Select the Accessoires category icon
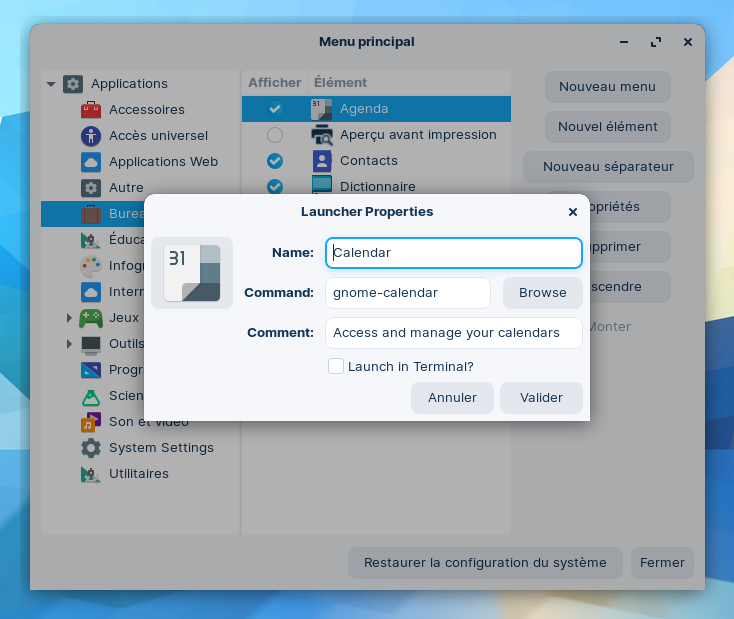734x619 pixels. tap(91, 110)
